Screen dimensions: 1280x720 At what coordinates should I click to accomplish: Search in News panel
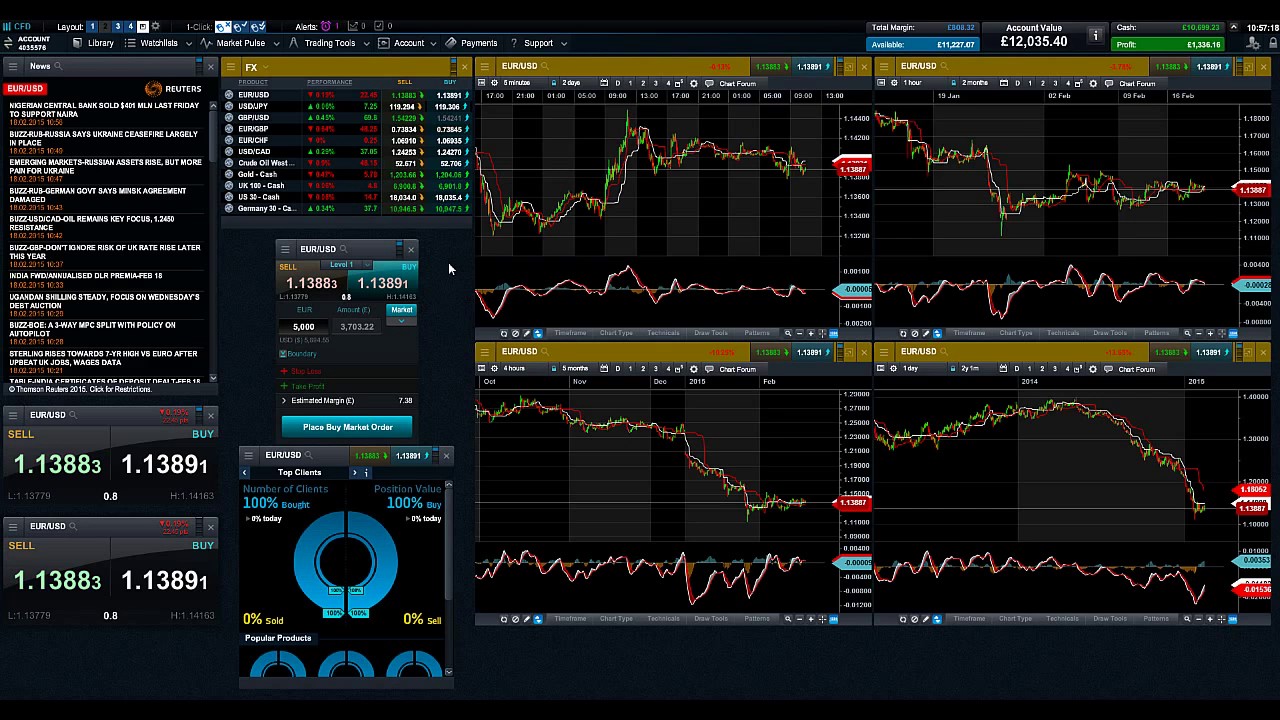click(59, 66)
